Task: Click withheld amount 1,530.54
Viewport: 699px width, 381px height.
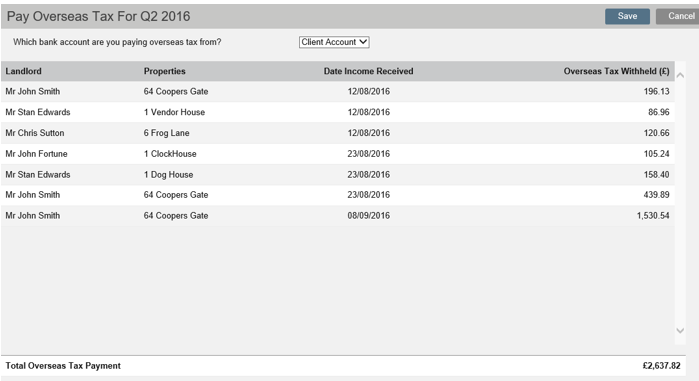Action: coord(653,216)
